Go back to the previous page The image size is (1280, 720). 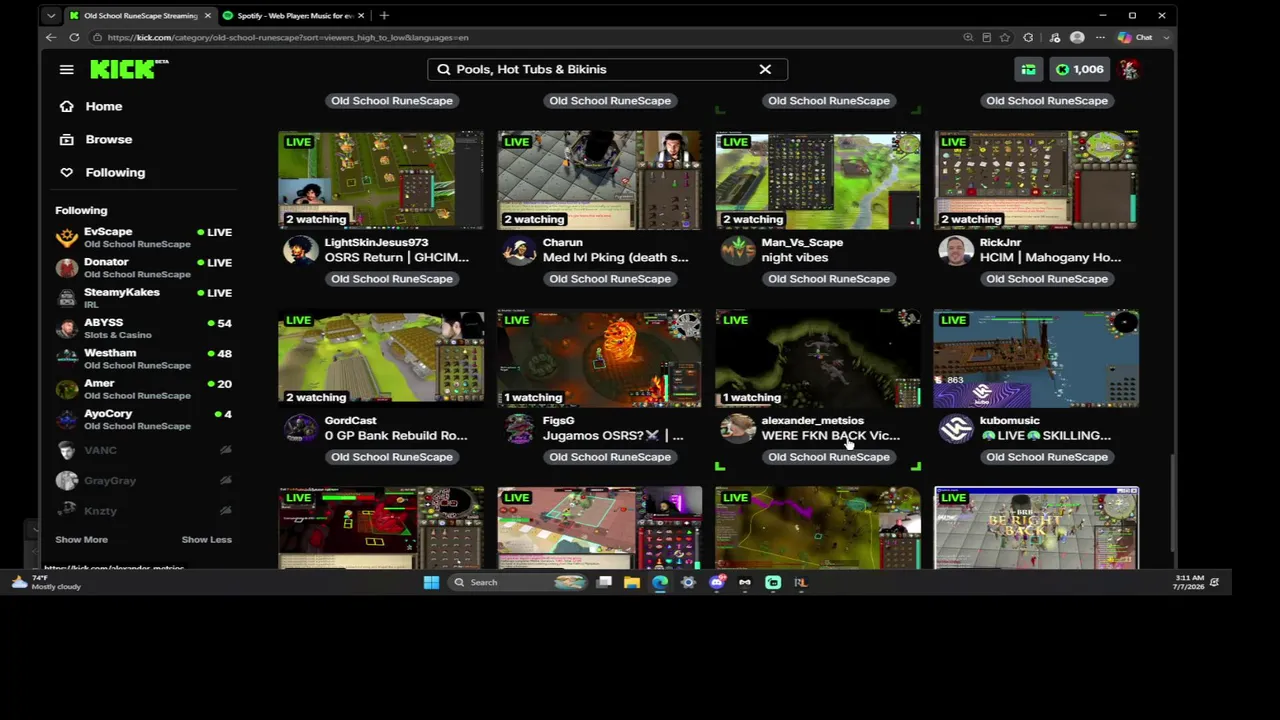click(x=51, y=37)
